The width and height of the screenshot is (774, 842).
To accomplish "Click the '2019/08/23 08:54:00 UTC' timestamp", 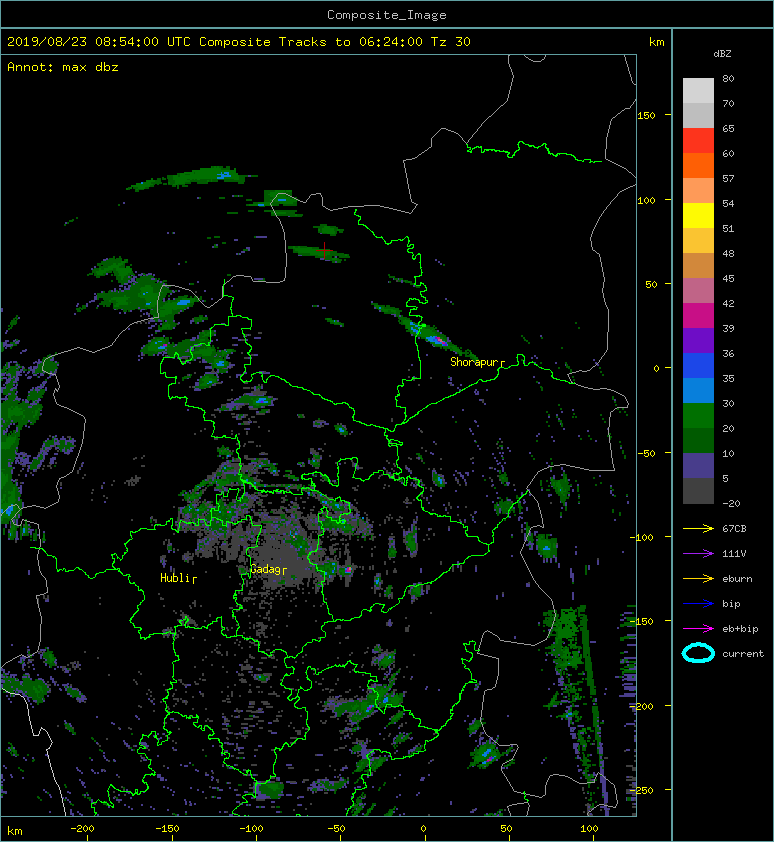I will (99, 42).
